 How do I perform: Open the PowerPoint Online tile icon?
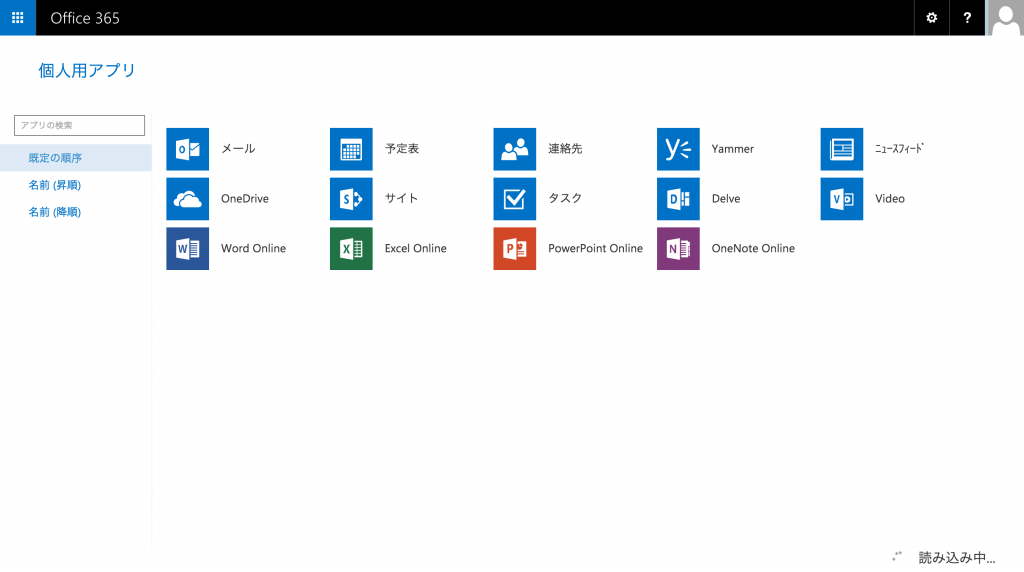click(x=515, y=248)
